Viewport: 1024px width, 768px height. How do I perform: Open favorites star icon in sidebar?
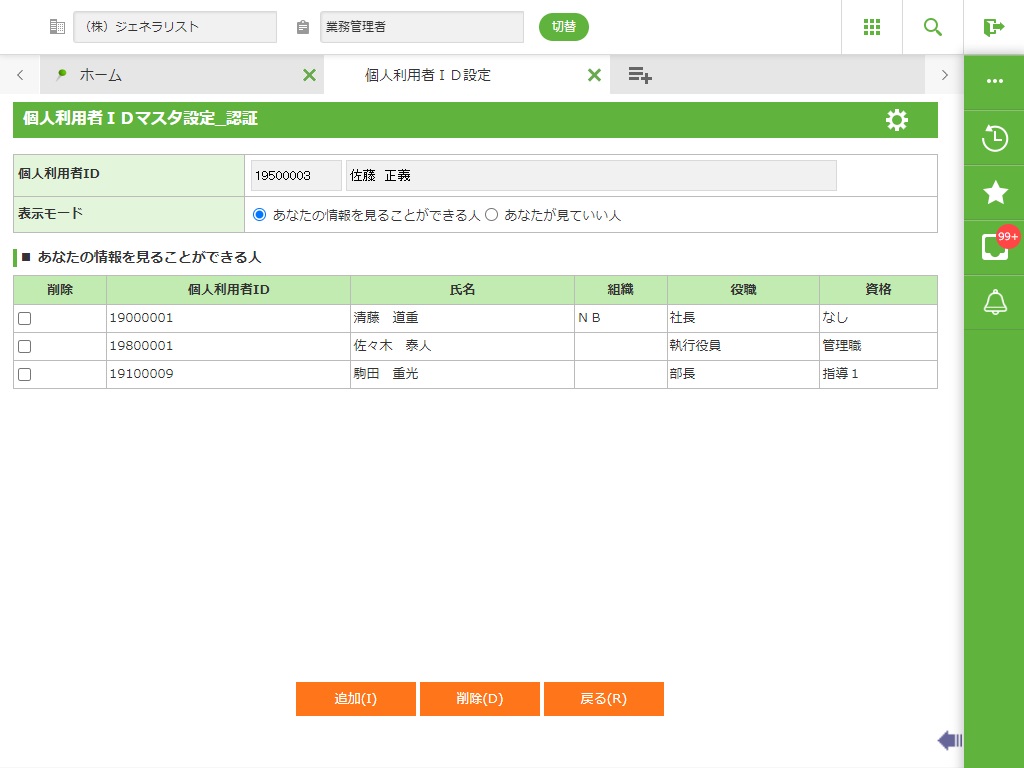[x=994, y=193]
